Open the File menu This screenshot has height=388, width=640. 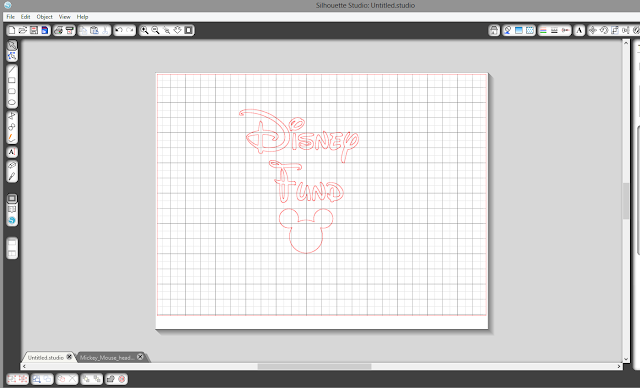tap(11, 17)
